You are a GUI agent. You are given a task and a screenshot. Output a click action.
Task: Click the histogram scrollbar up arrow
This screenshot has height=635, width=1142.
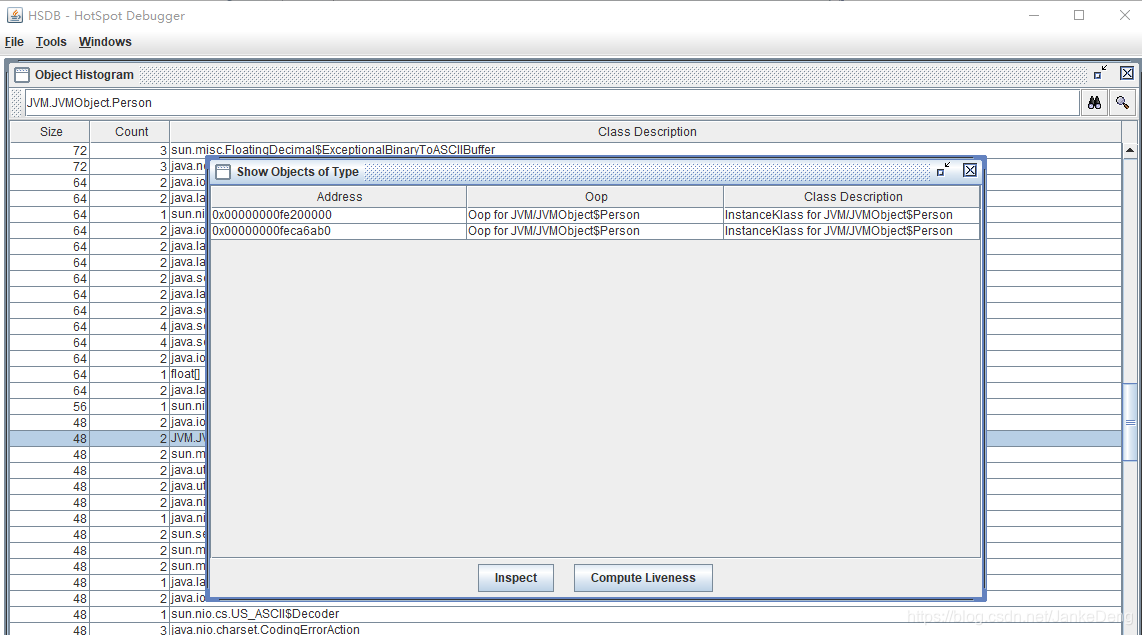1130,150
